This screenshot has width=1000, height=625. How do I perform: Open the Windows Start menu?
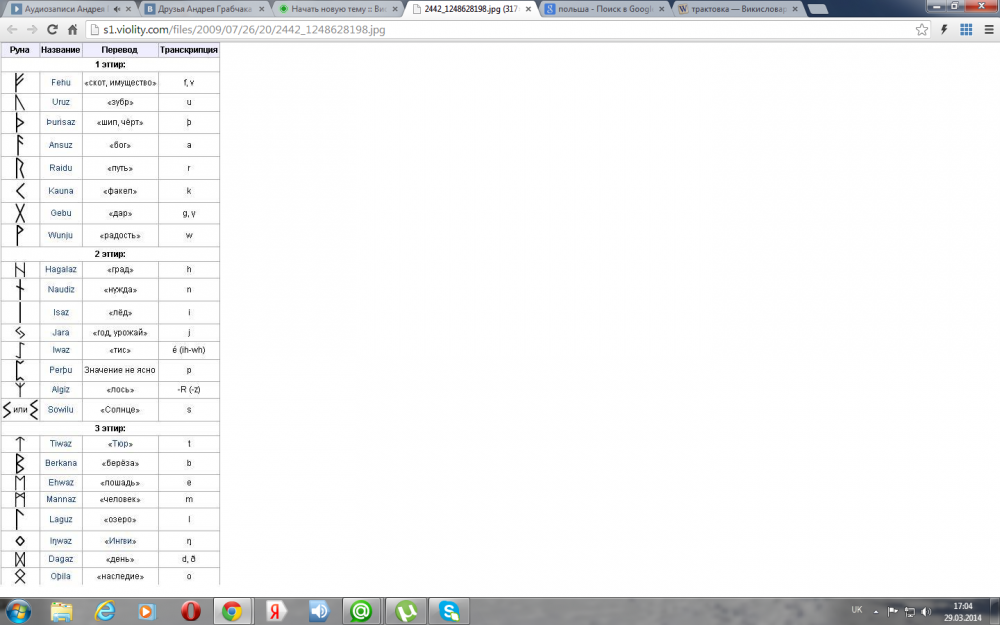[18, 611]
